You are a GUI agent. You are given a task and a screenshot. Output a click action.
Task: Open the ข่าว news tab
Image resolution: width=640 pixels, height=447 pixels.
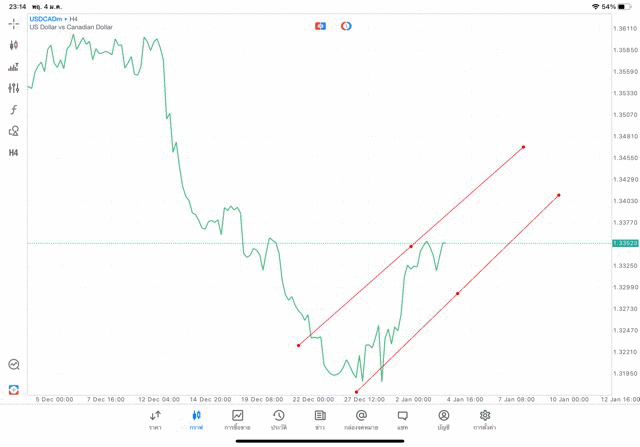tap(320, 420)
